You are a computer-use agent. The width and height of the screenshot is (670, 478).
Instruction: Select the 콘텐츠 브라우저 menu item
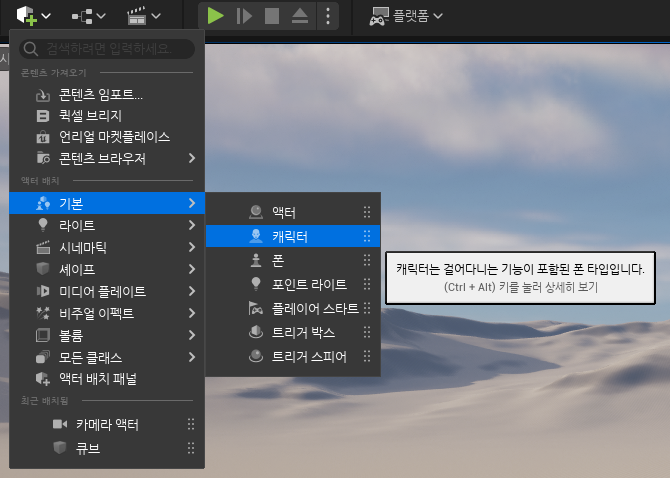107,158
